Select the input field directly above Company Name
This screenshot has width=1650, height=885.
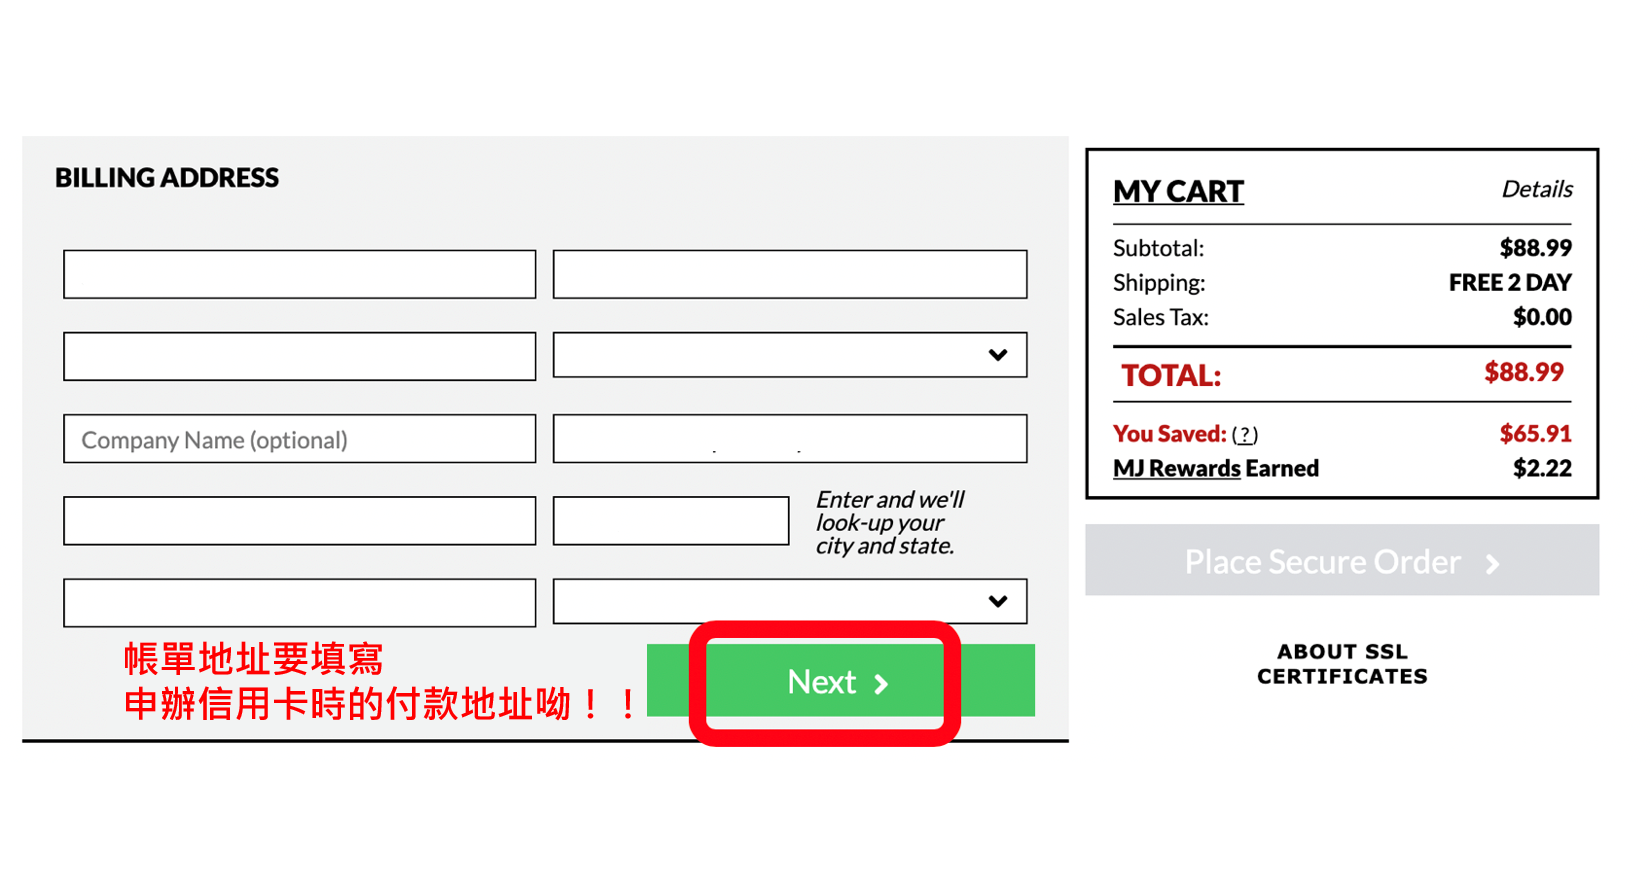pos(299,357)
